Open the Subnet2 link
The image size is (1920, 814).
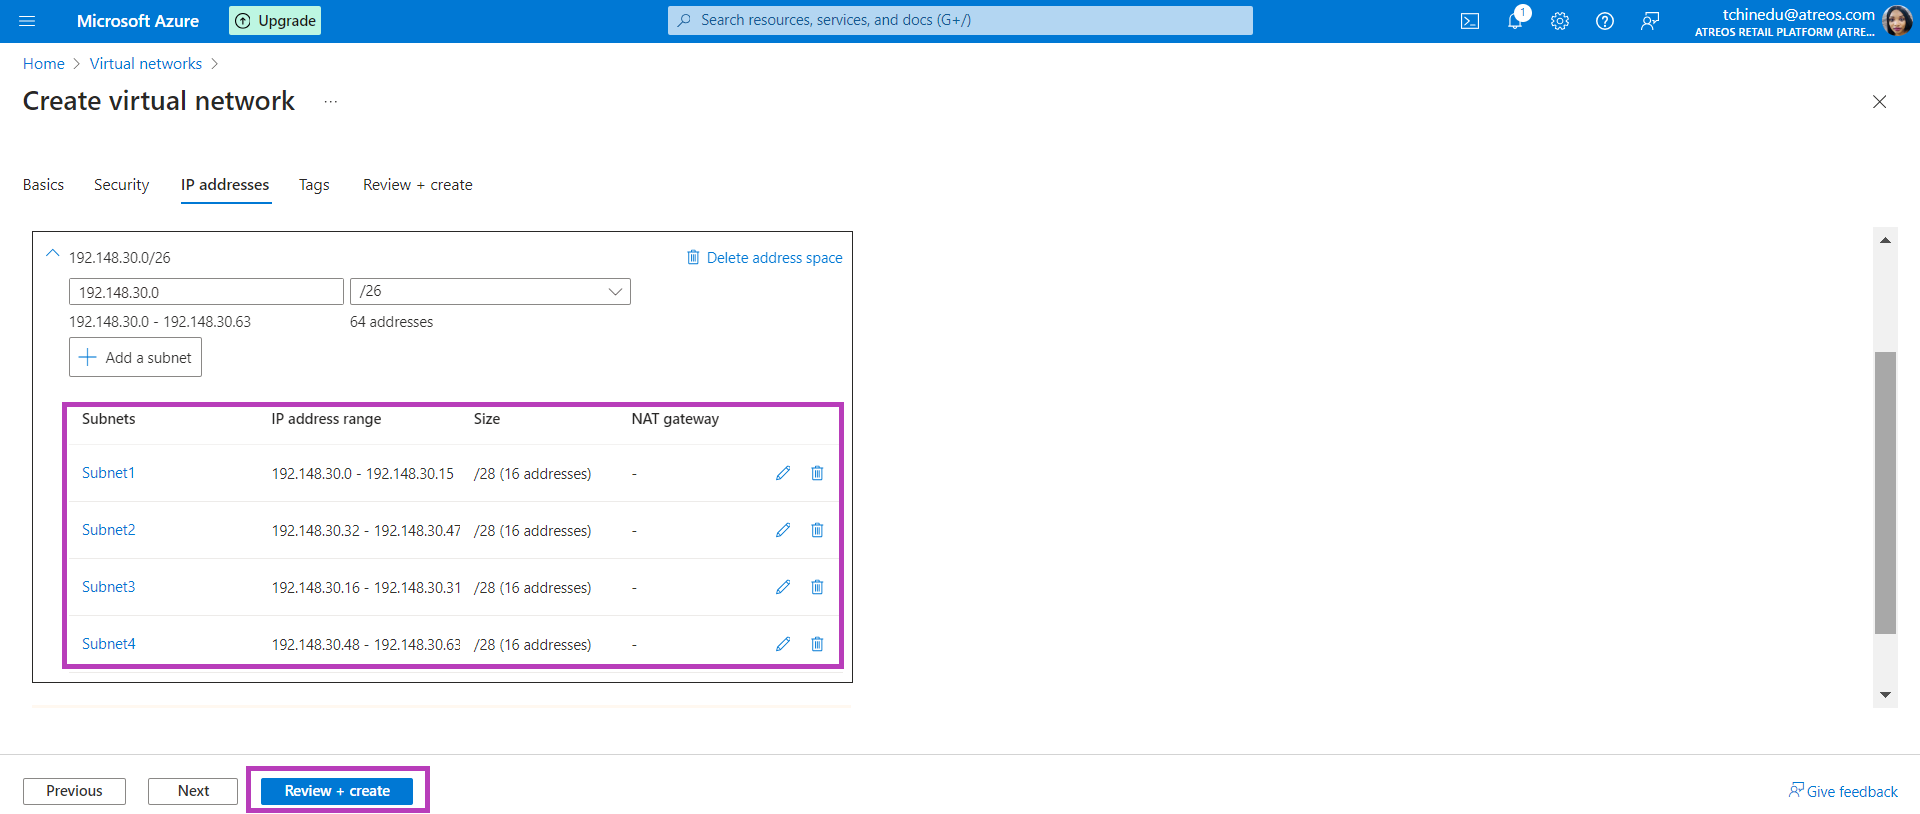pos(108,530)
